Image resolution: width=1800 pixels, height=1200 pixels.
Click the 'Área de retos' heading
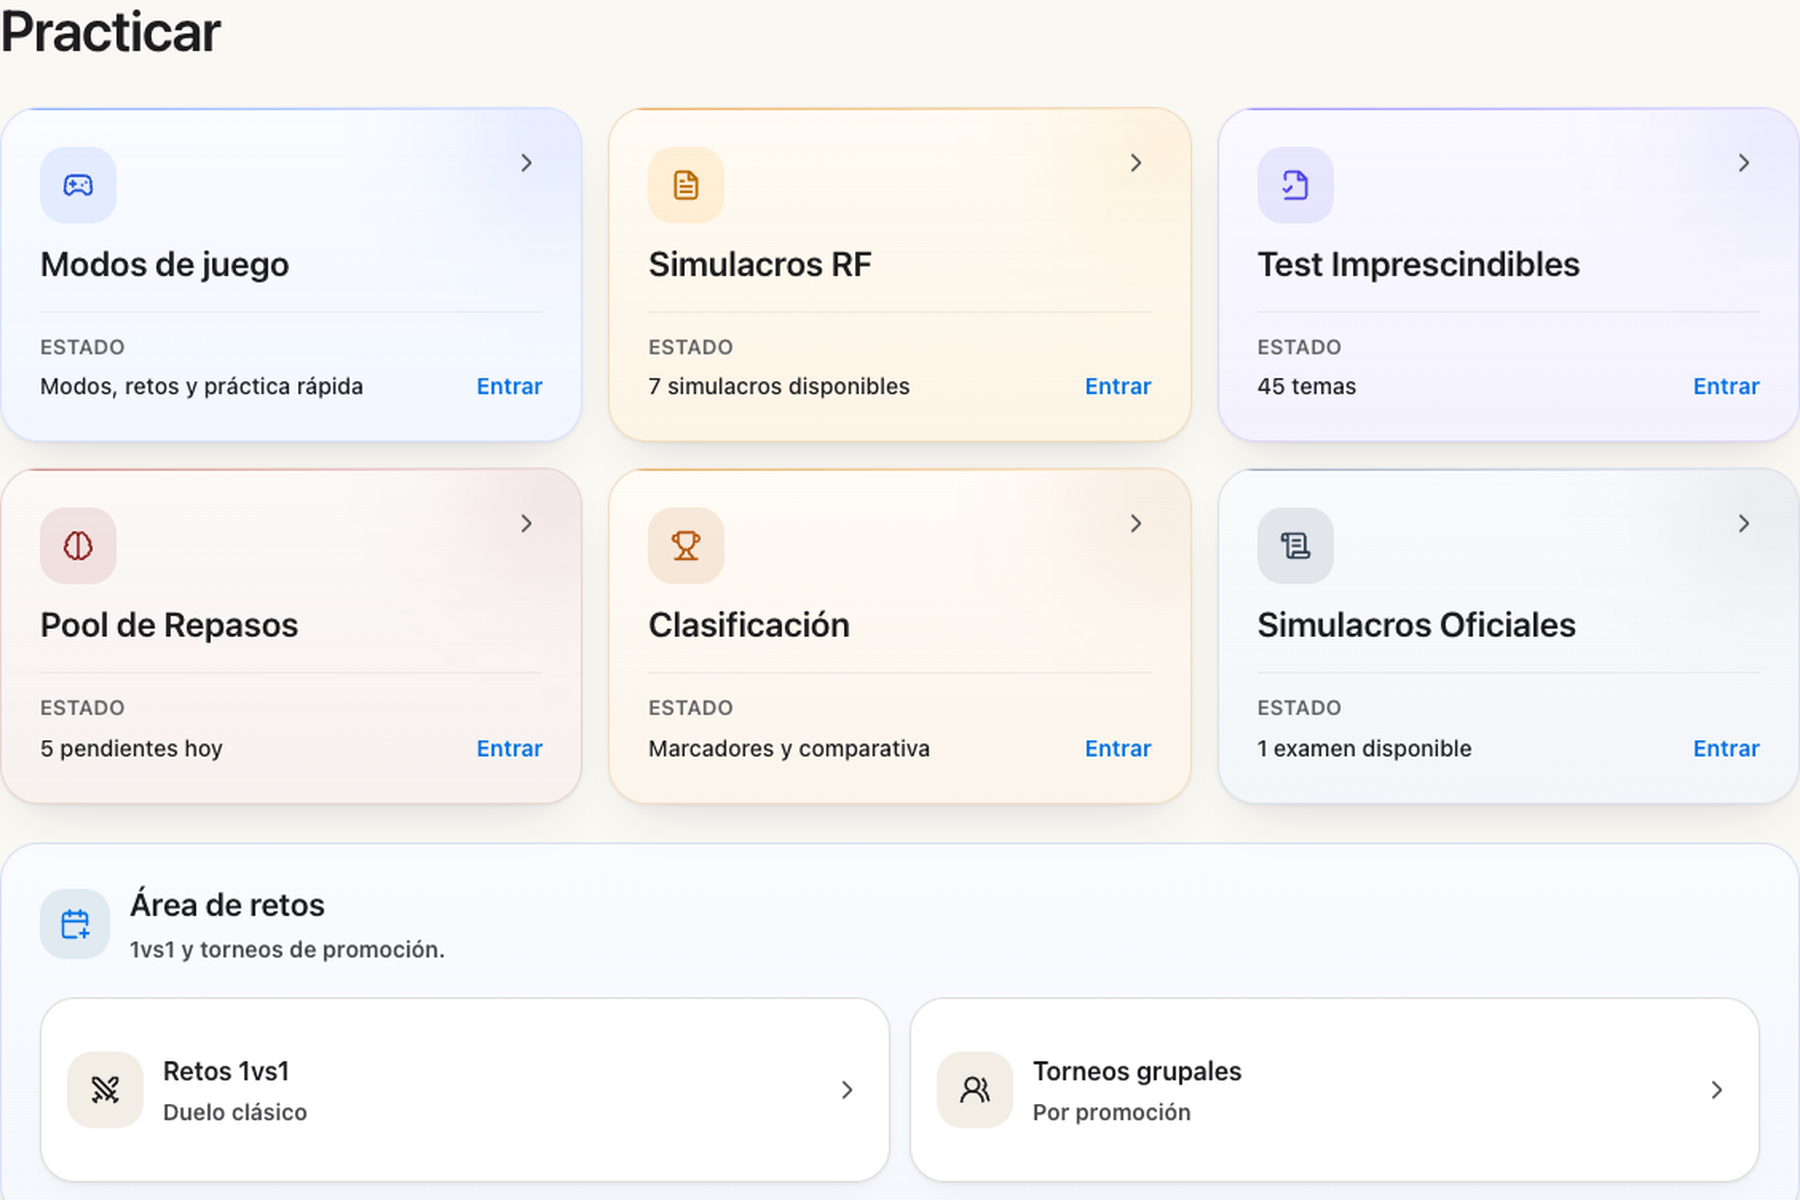(x=227, y=905)
